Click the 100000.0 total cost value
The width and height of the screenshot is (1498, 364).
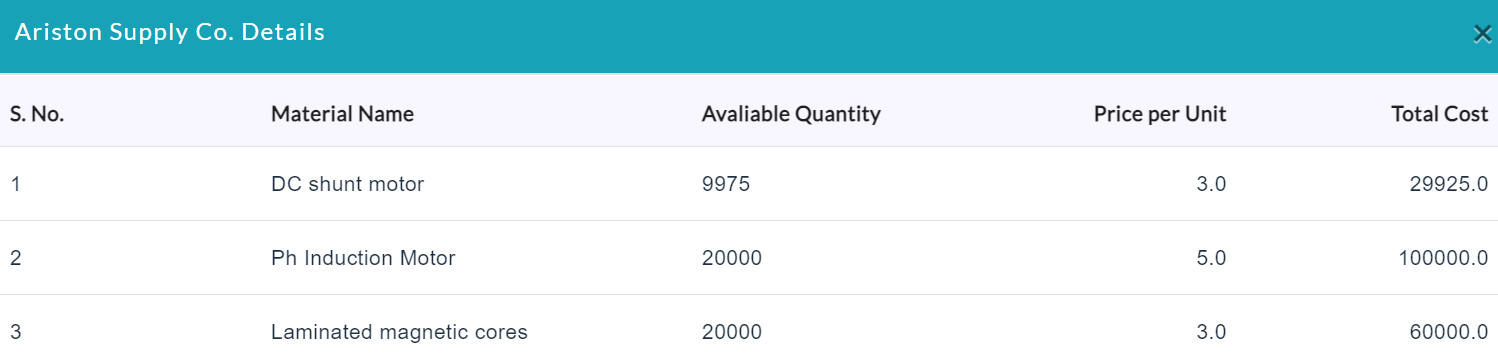click(x=1443, y=258)
